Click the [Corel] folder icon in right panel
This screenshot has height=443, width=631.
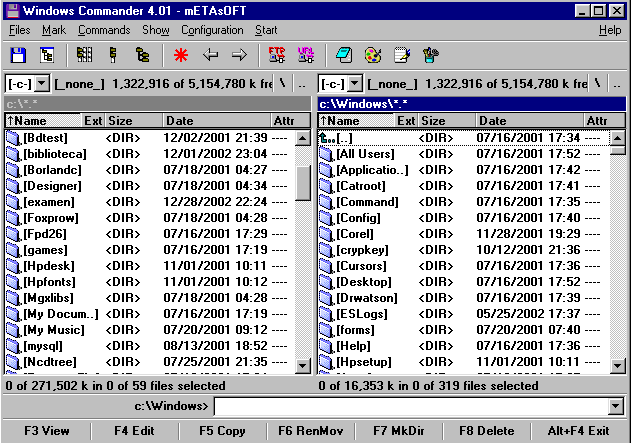[x=326, y=234]
